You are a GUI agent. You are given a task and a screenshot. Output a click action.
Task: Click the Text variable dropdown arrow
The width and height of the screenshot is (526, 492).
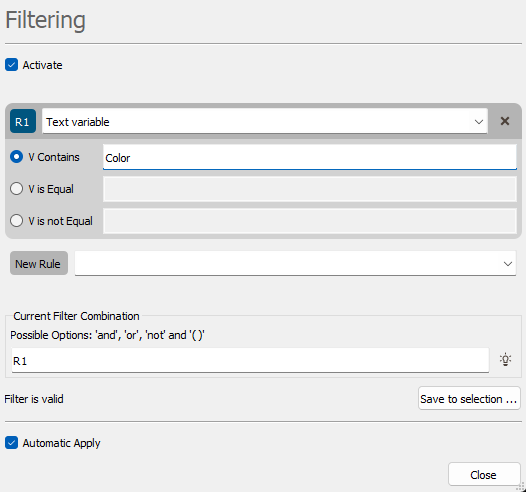pos(479,122)
